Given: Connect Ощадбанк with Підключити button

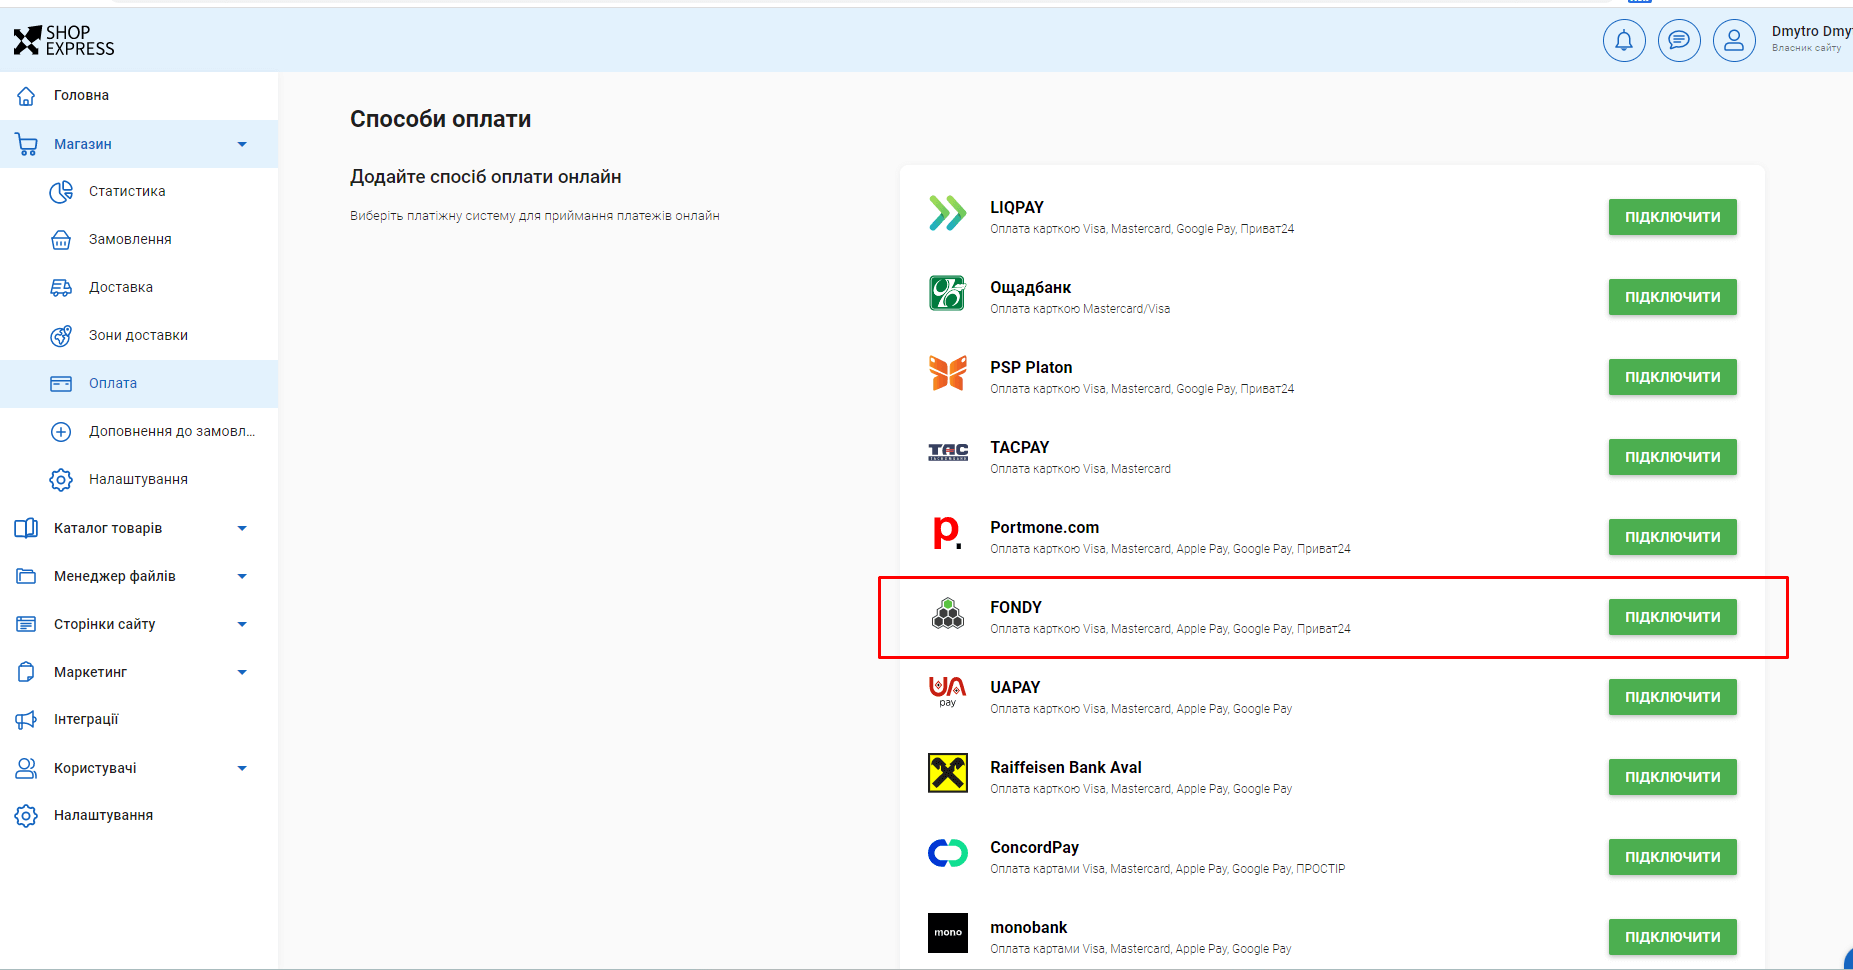Looking at the screenshot, I should 1672,297.
